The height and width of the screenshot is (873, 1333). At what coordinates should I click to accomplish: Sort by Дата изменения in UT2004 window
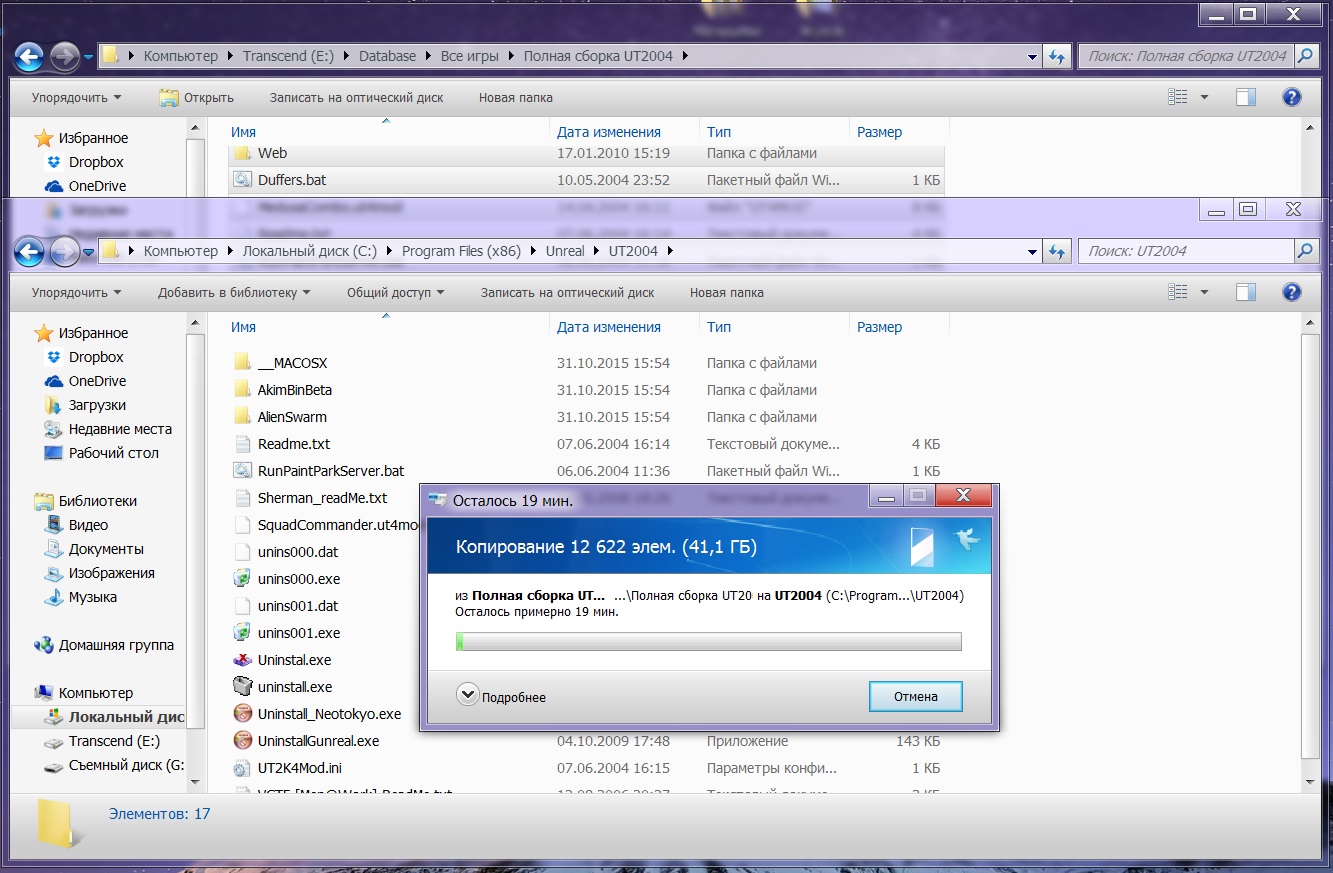(x=609, y=327)
